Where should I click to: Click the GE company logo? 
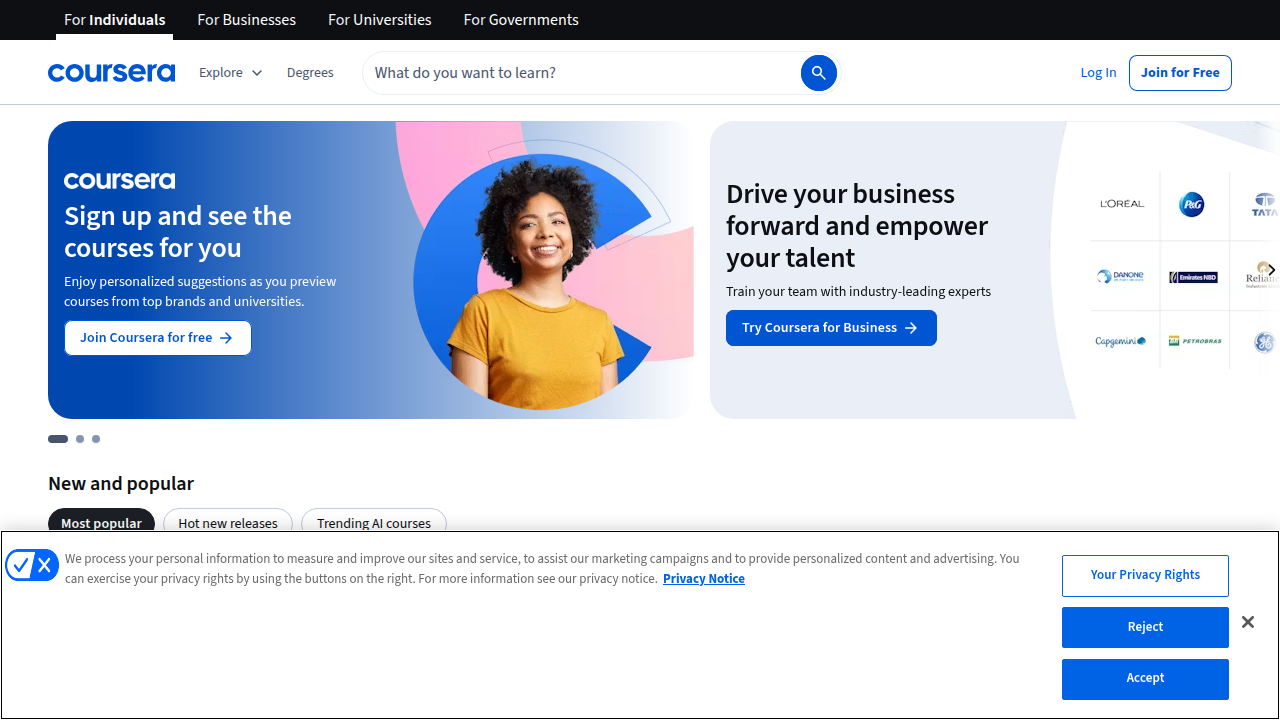[x=1265, y=343]
